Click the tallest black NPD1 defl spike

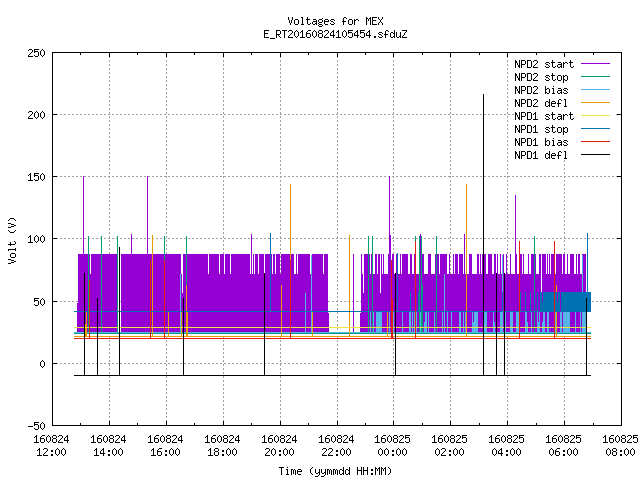483,235
